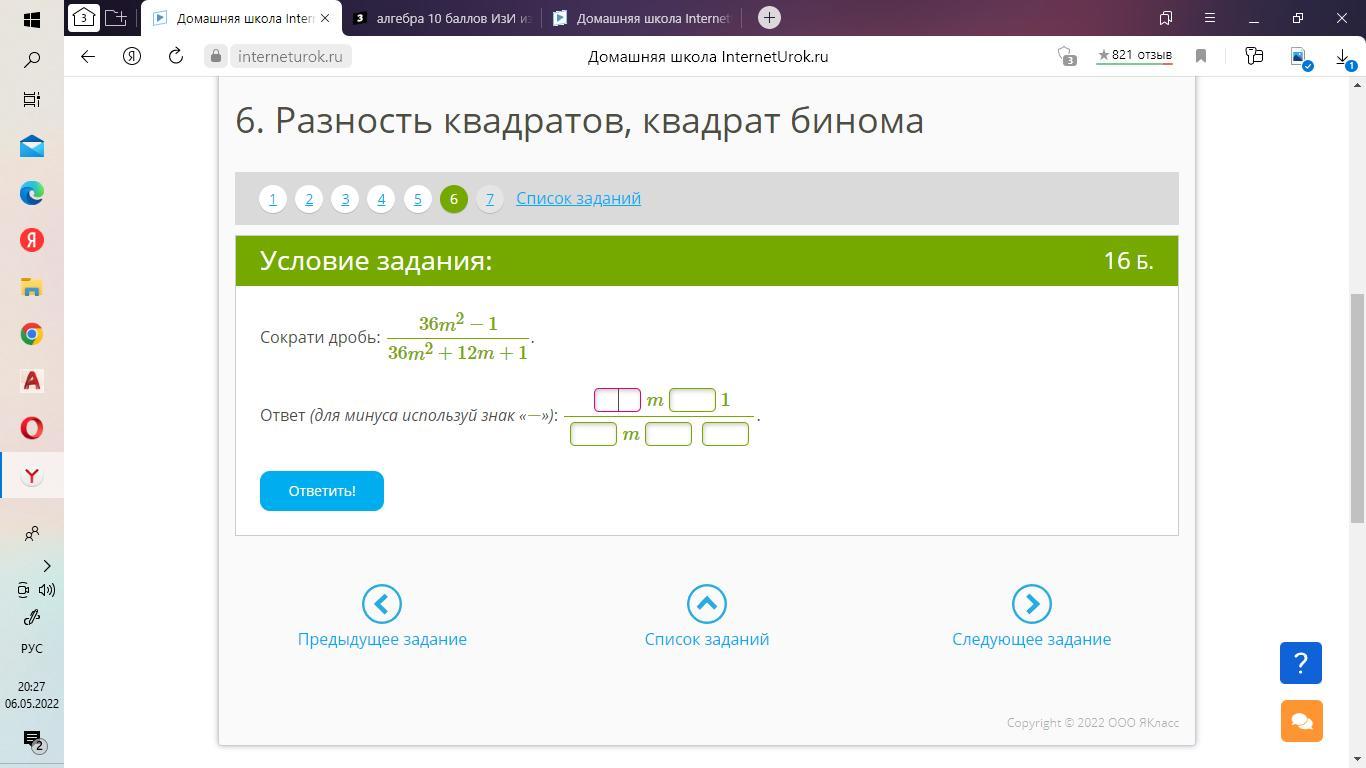Go to task number 1

tap(273, 198)
